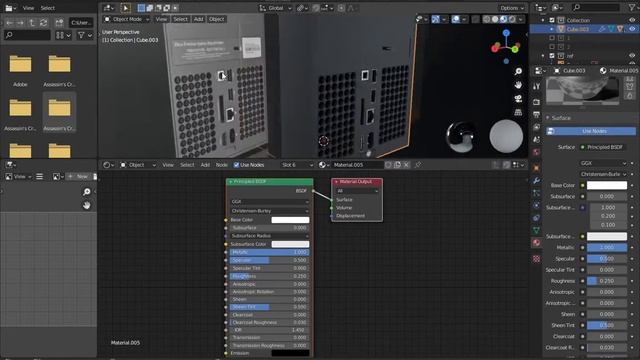Open the viewport Select menu

pyautogui.click(x=180, y=19)
